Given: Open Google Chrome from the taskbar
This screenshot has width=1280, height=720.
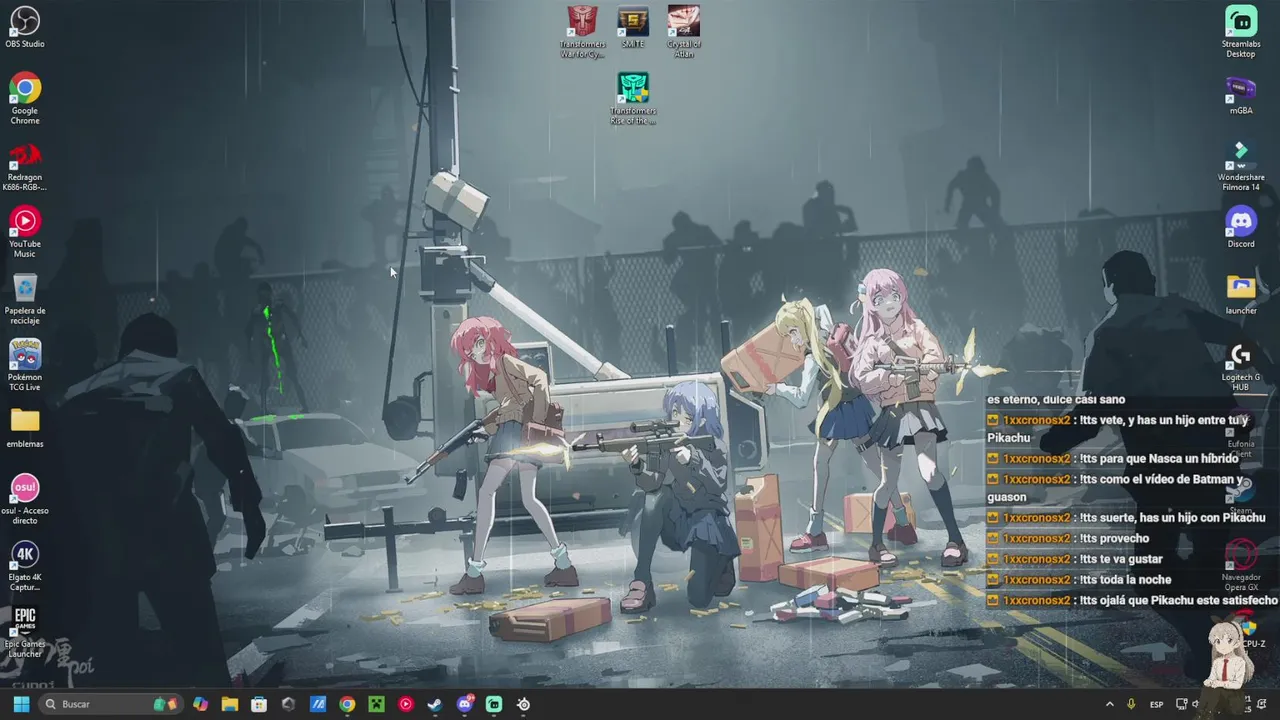Looking at the screenshot, I should point(347,704).
